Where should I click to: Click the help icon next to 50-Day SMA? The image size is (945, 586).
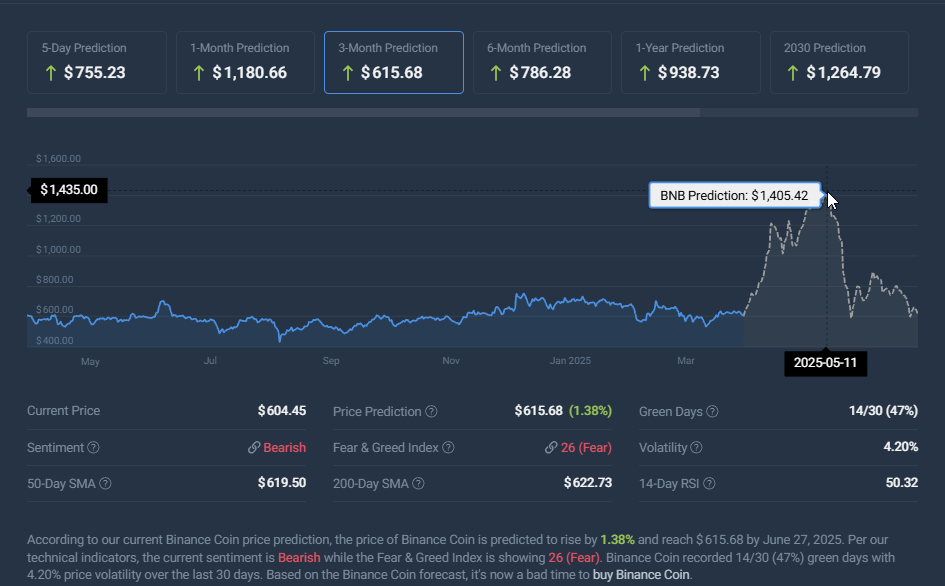[105, 484]
